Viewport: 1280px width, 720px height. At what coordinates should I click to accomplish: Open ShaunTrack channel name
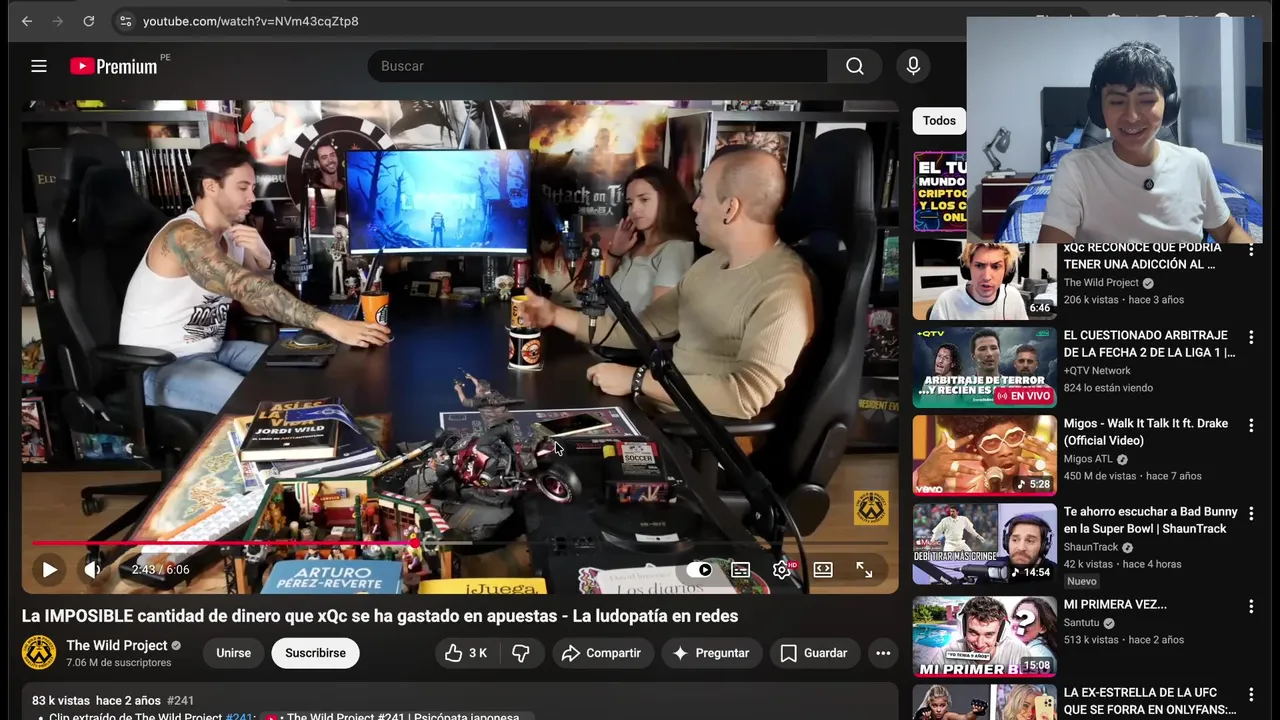1091,547
